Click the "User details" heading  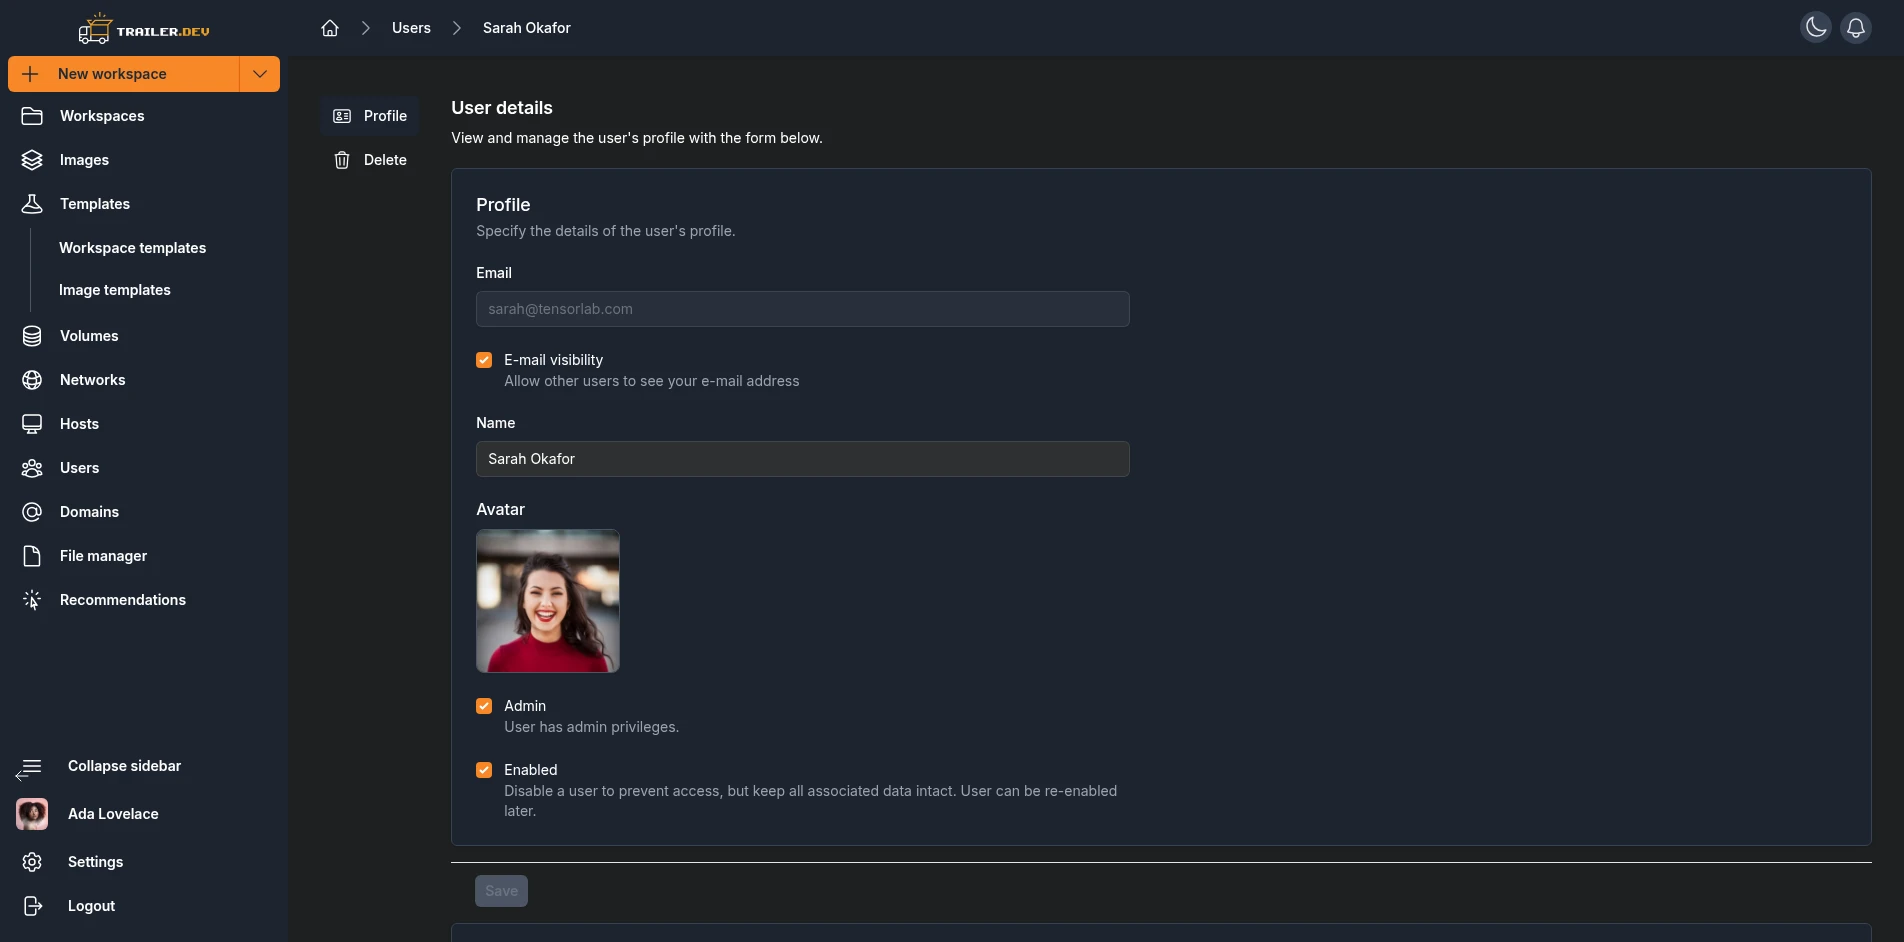502,108
